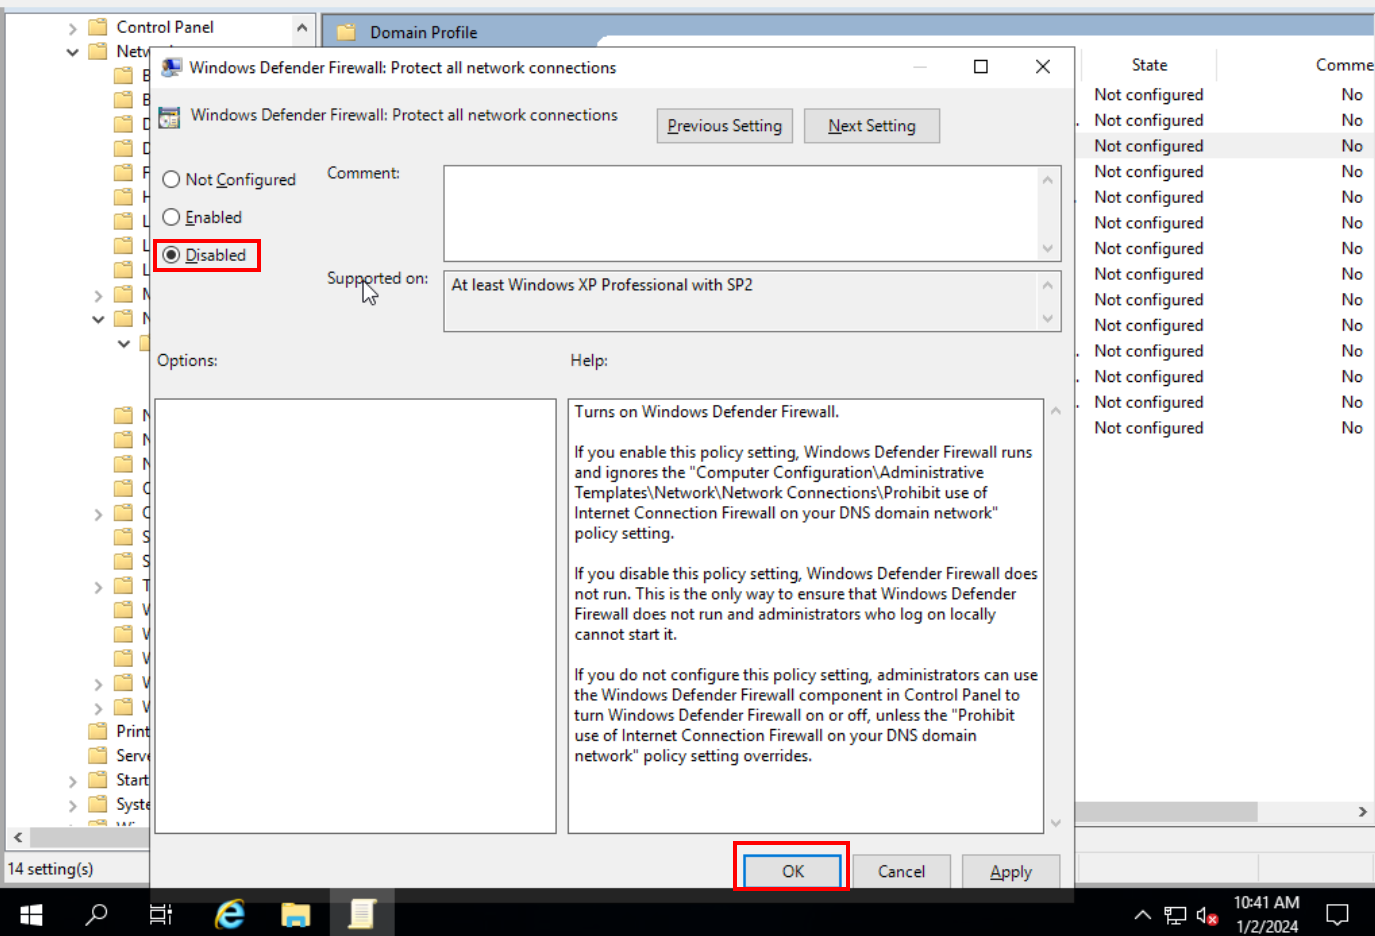This screenshot has width=1375, height=936.
Task: Open Internet Explorer from the taskbar
Action: tap(230, 913)
